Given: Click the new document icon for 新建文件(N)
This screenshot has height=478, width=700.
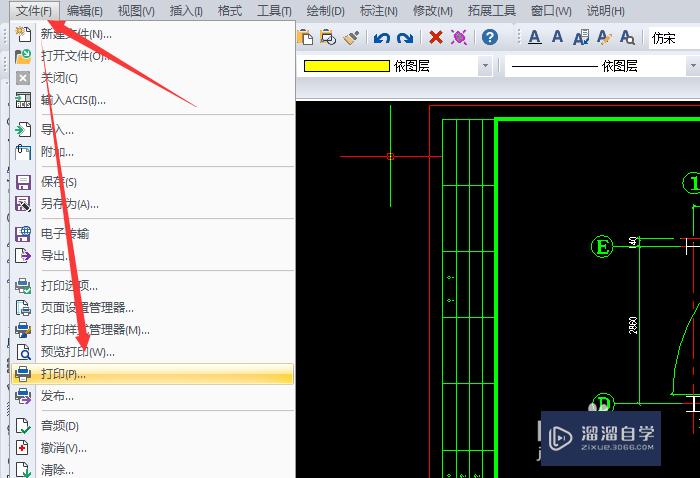Looking at the screenshot, I should (23, 34).
